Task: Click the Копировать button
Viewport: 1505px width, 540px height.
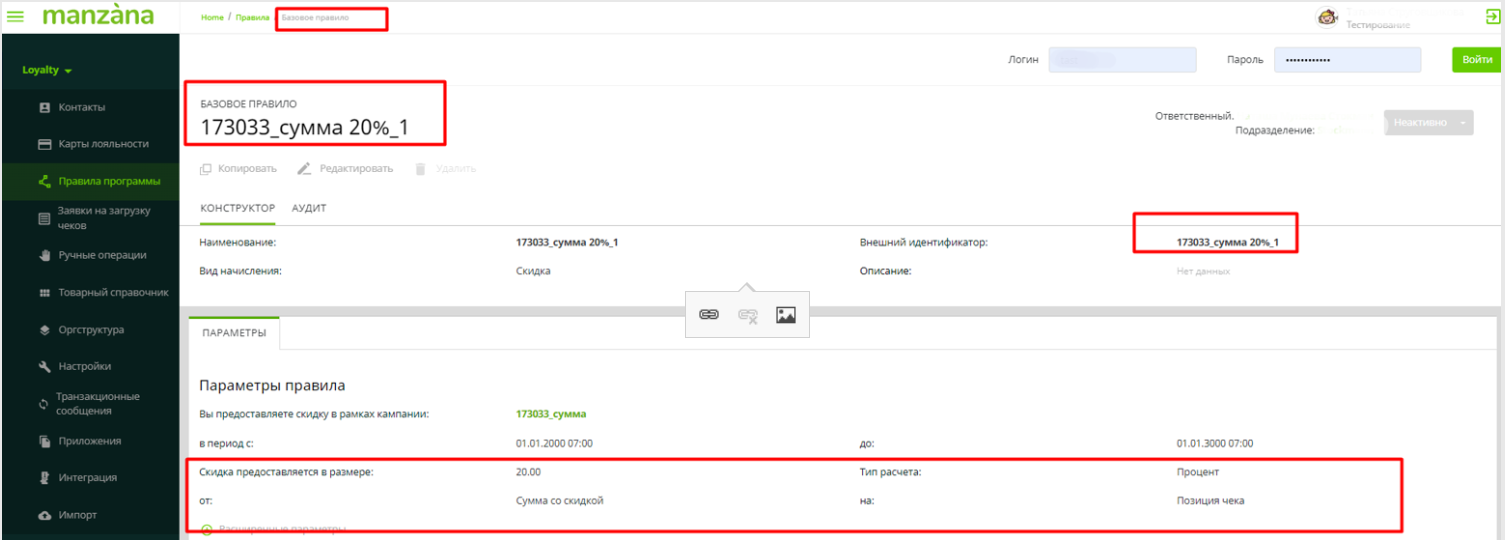Action: point(239,169)
